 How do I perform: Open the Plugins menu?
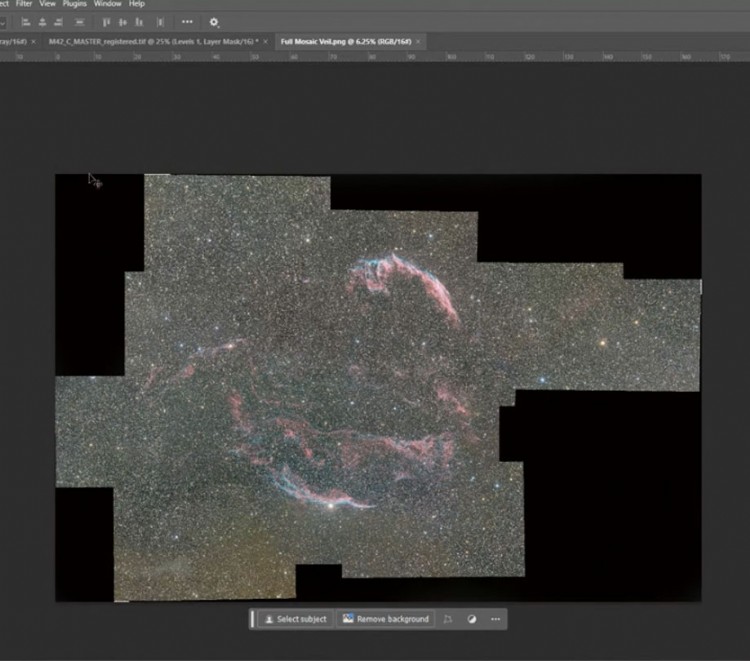pyautogui.click(x=75, y=4)
